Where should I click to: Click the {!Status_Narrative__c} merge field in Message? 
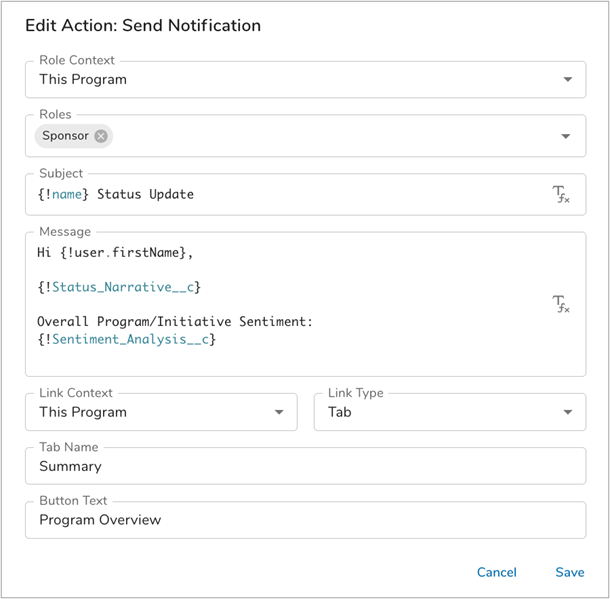(119, 287)
